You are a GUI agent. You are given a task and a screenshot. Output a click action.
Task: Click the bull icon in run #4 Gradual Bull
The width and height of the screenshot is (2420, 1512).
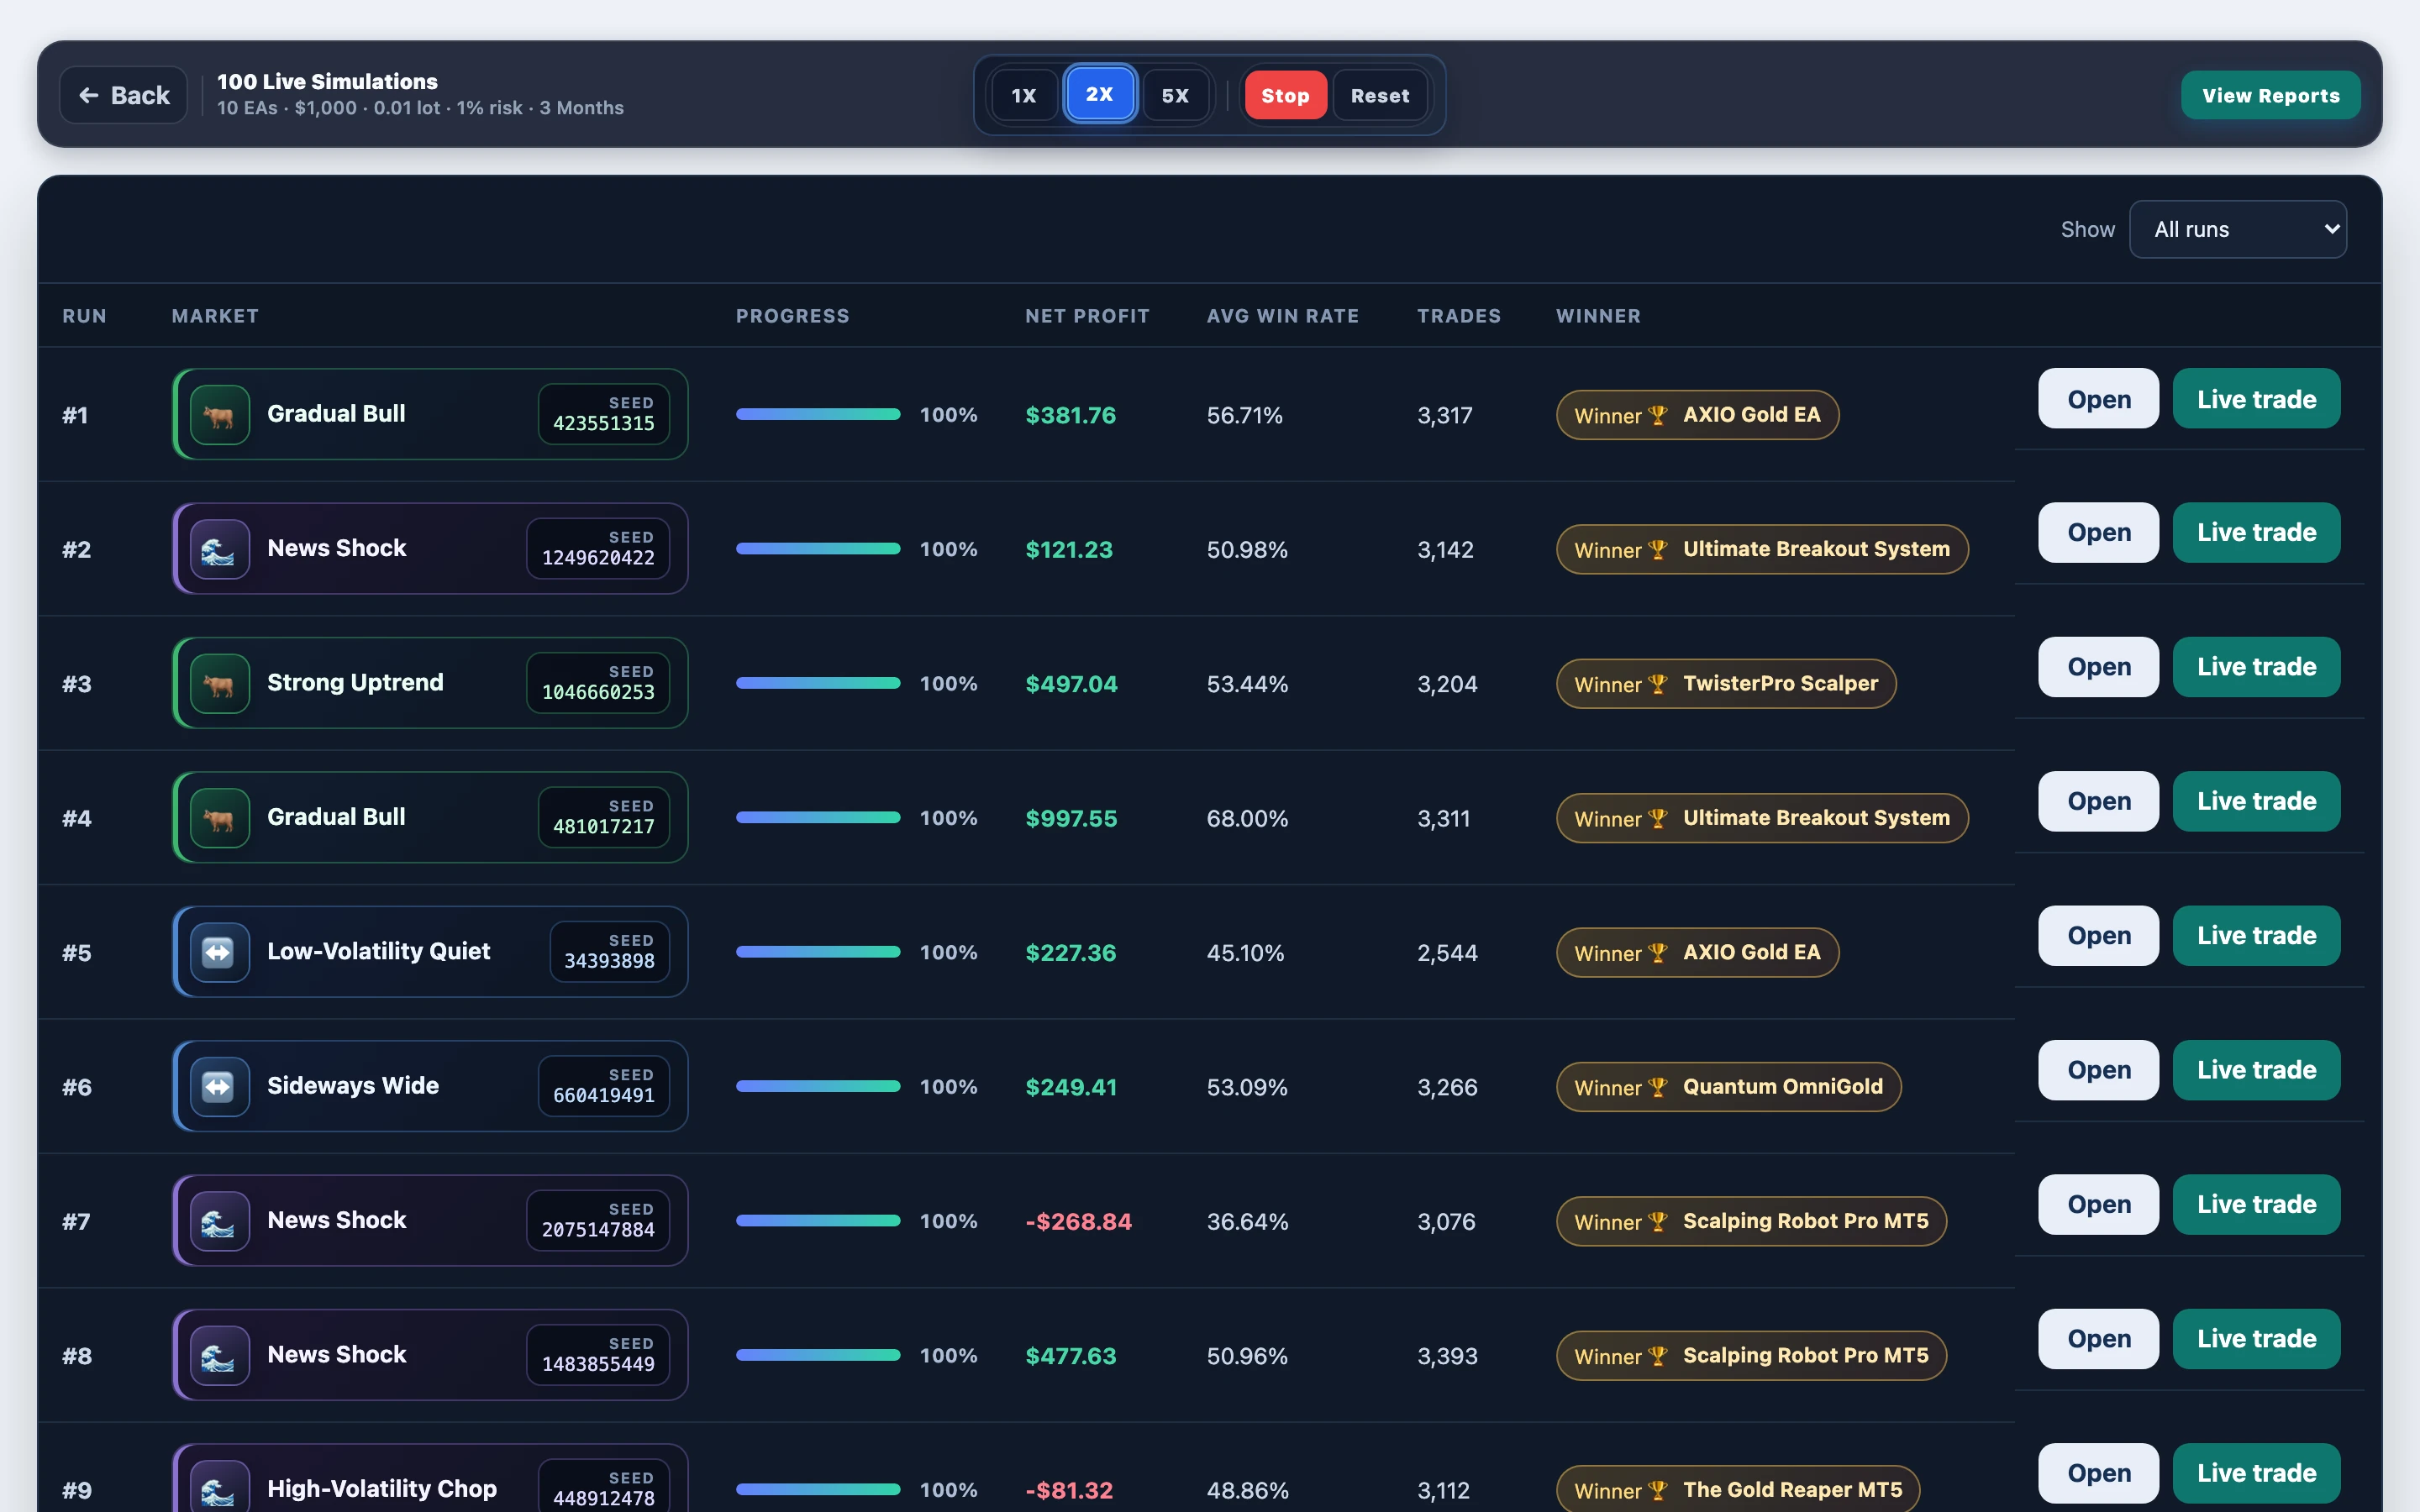(x=219, y=818)
